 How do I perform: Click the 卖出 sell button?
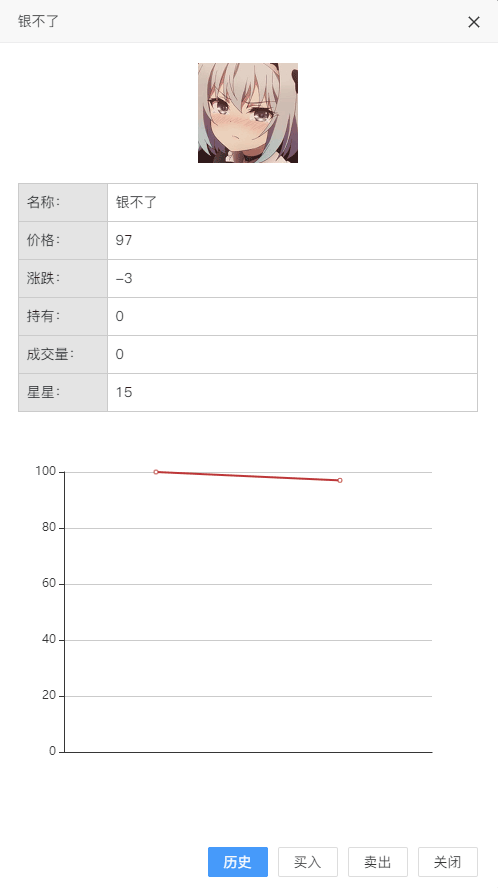[378, 862]
